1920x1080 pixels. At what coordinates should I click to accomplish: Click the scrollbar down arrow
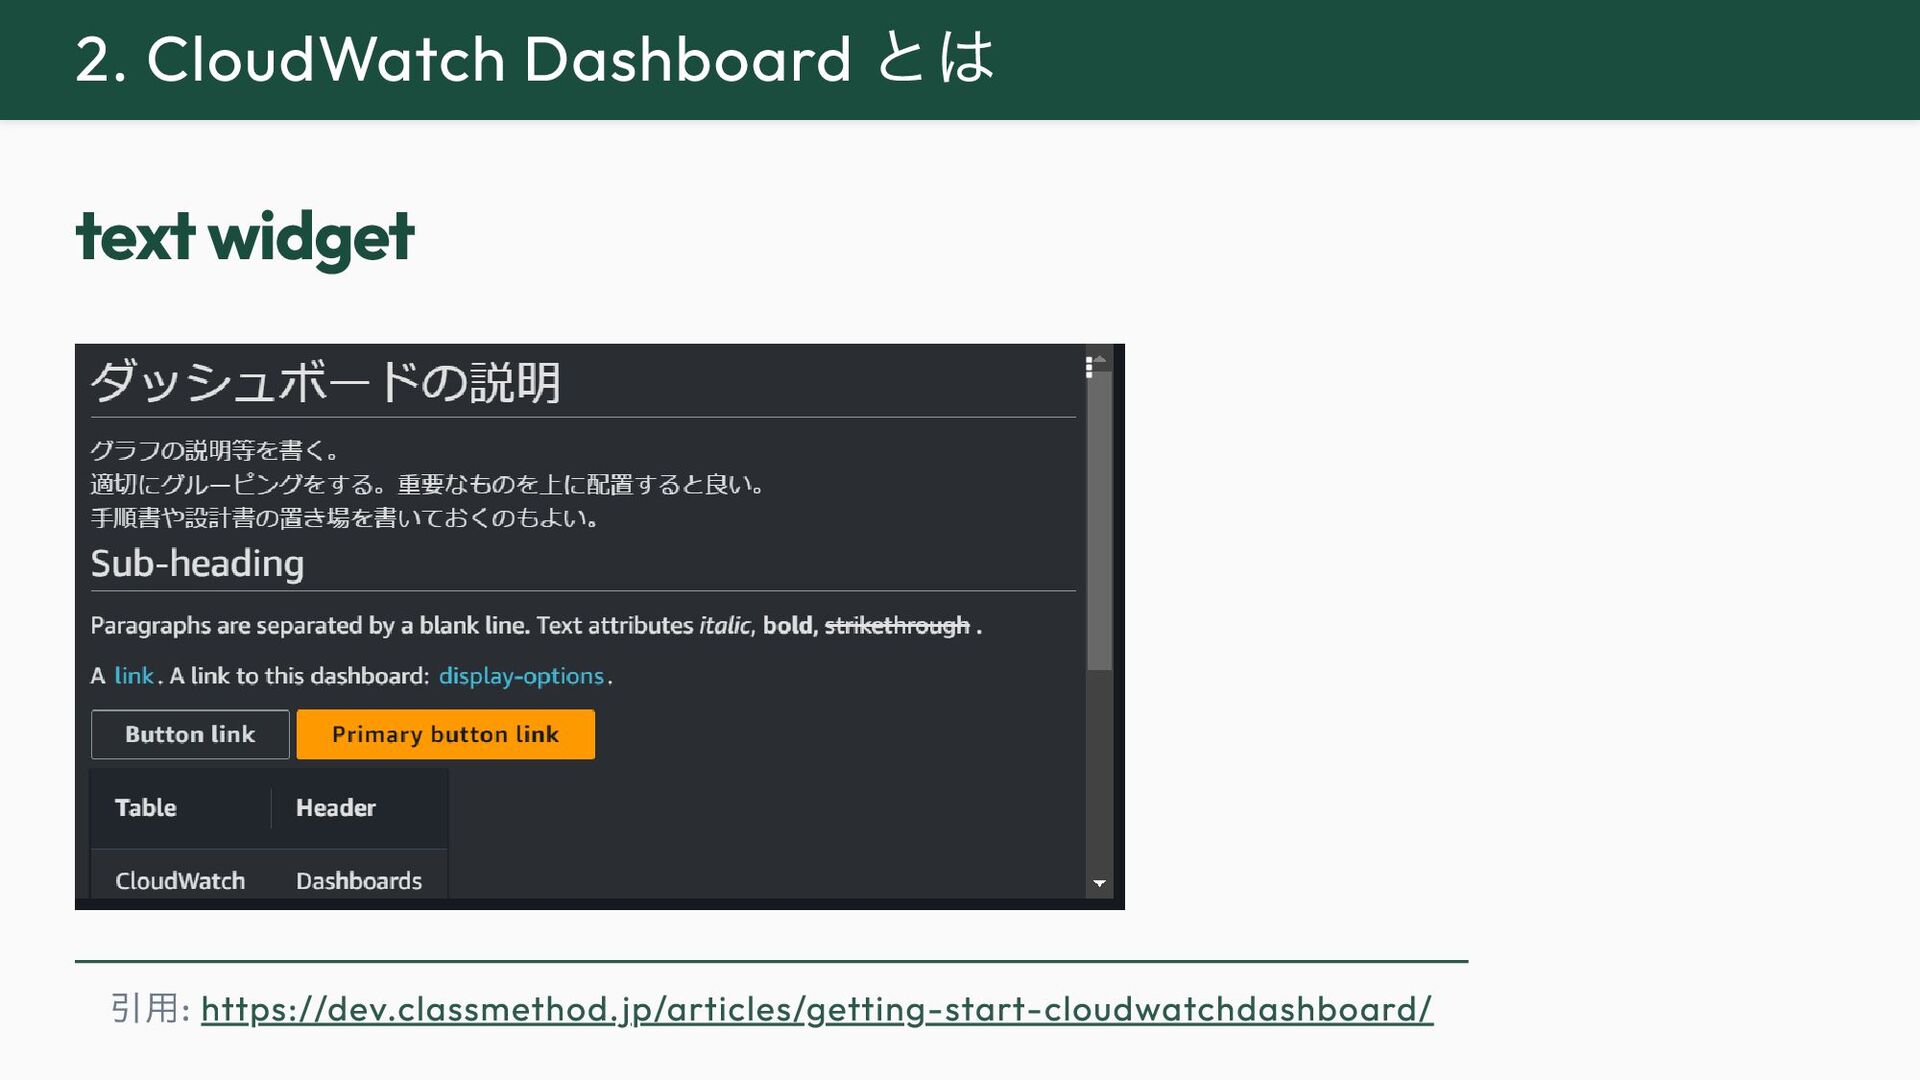1100,884
